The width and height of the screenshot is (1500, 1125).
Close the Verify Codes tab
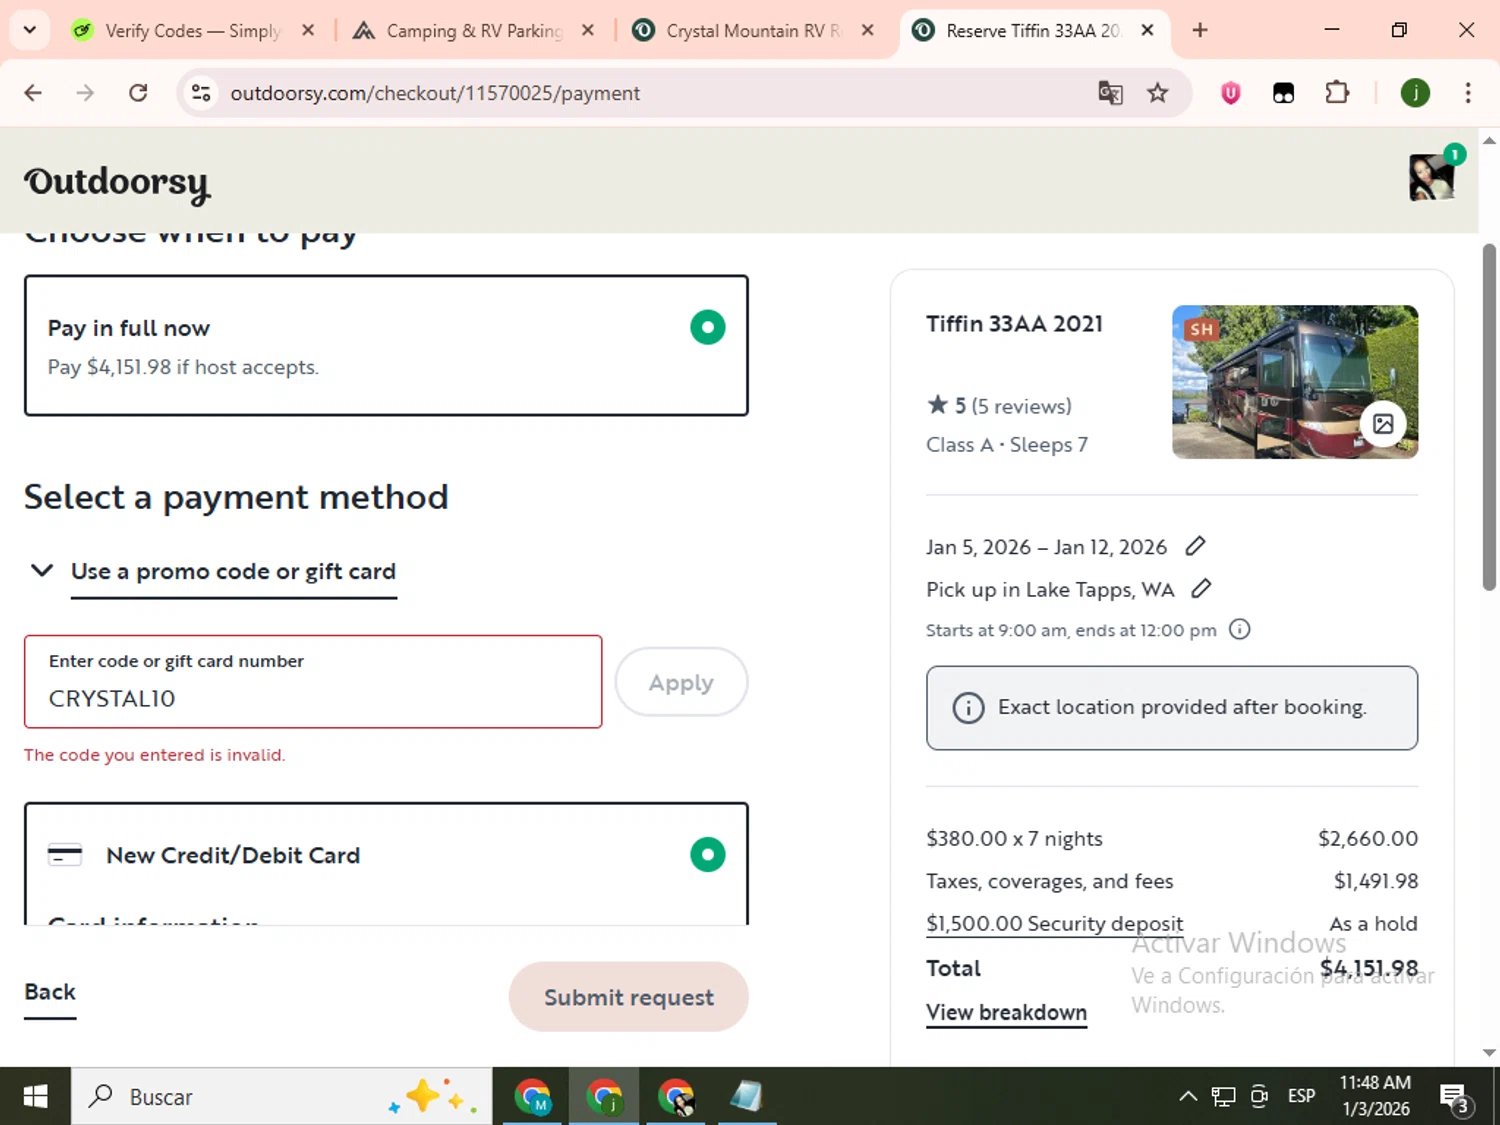(308, 31)
